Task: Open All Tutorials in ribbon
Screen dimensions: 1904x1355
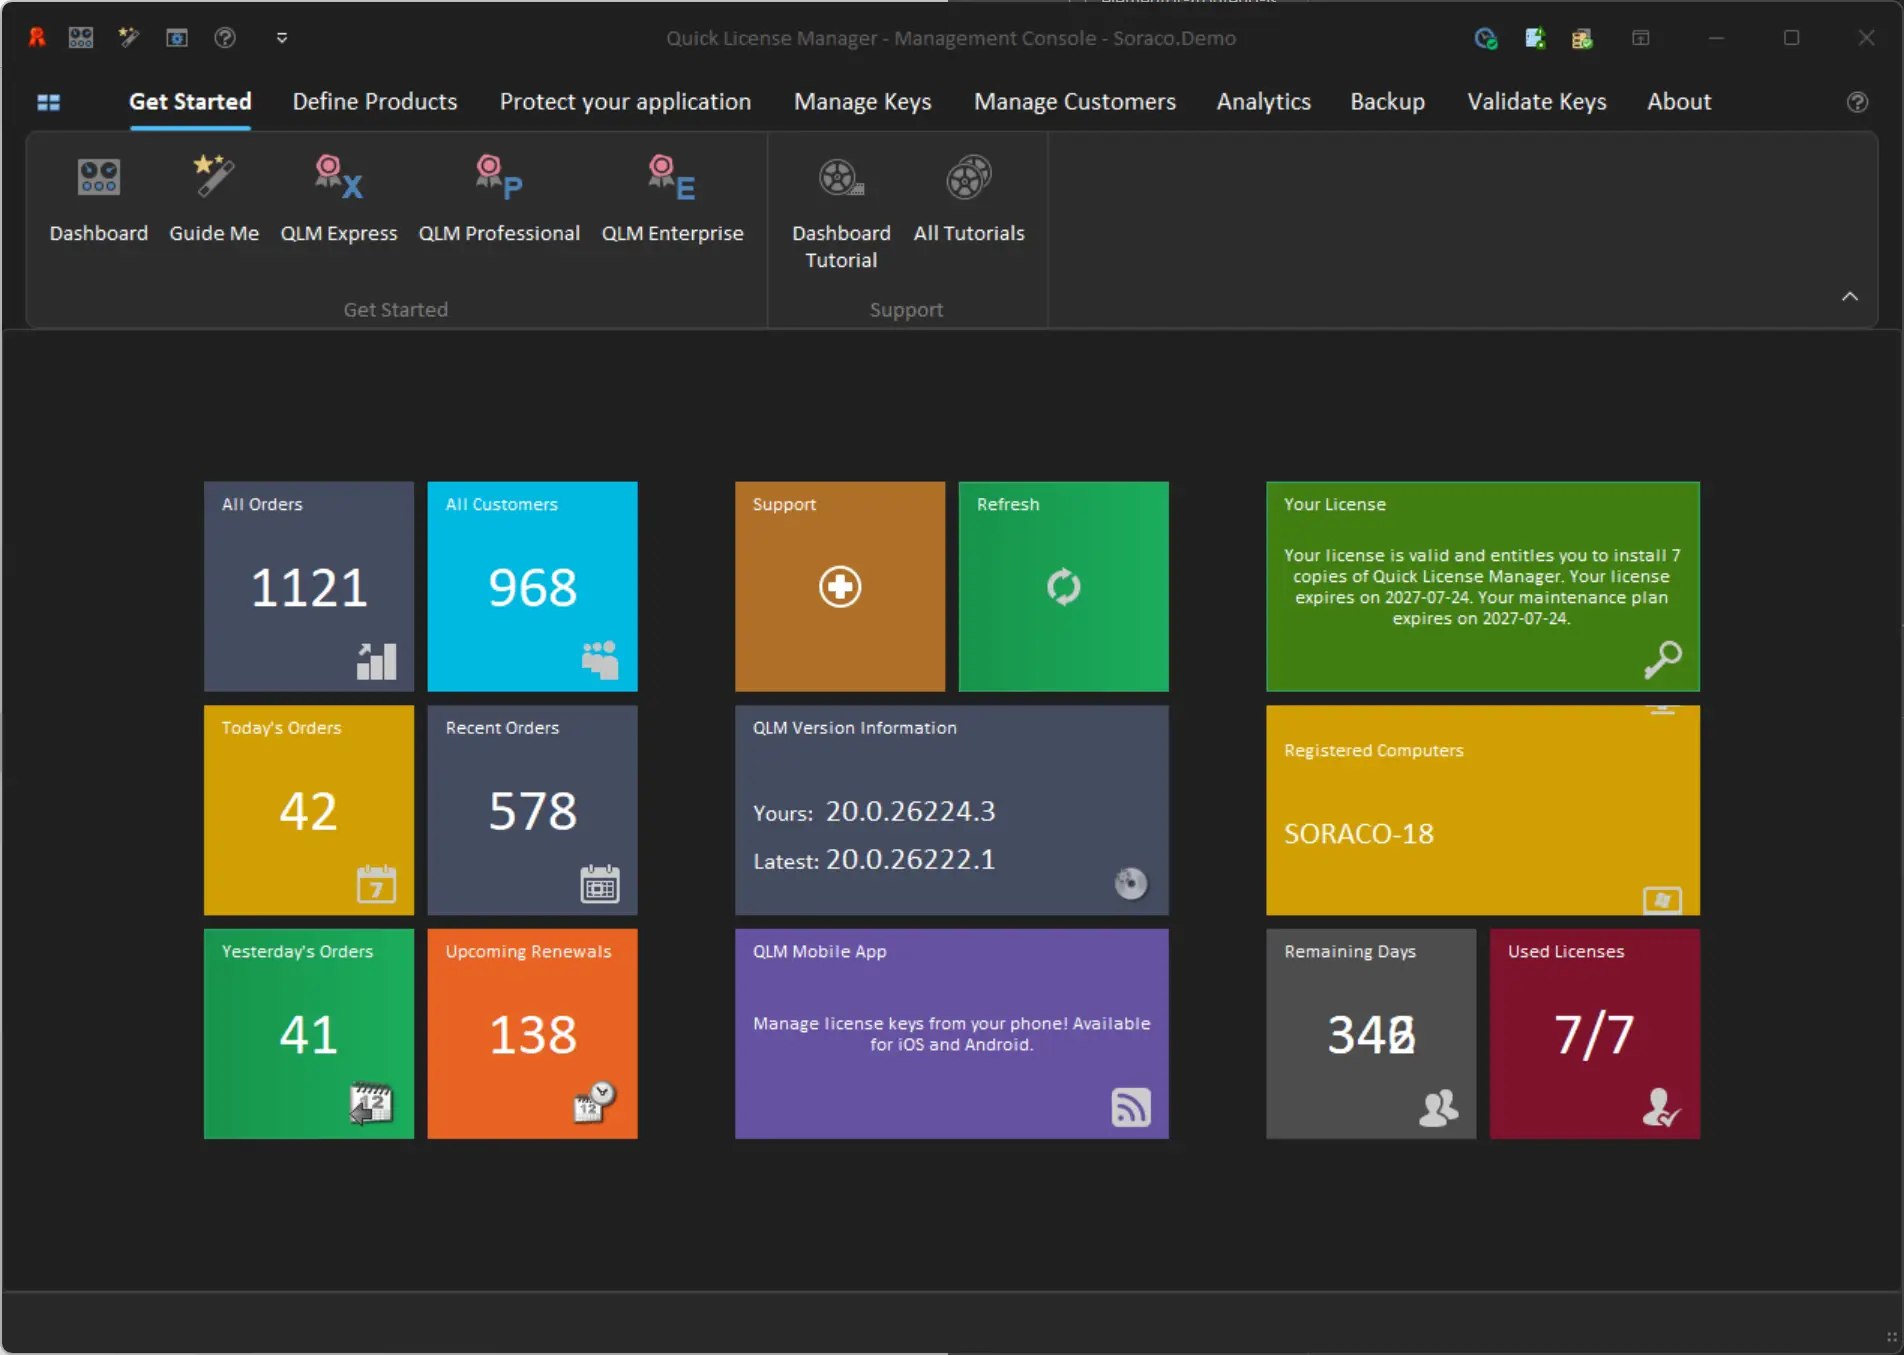Action: 969,200
